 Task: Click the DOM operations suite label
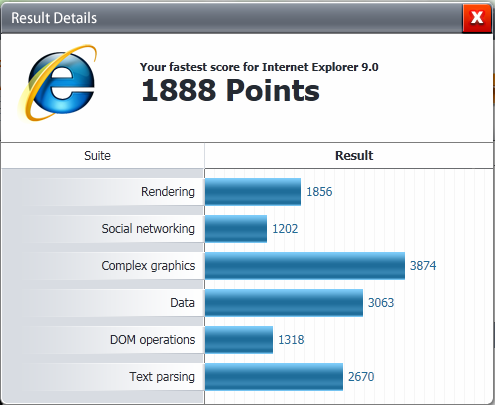click(153, 340)
